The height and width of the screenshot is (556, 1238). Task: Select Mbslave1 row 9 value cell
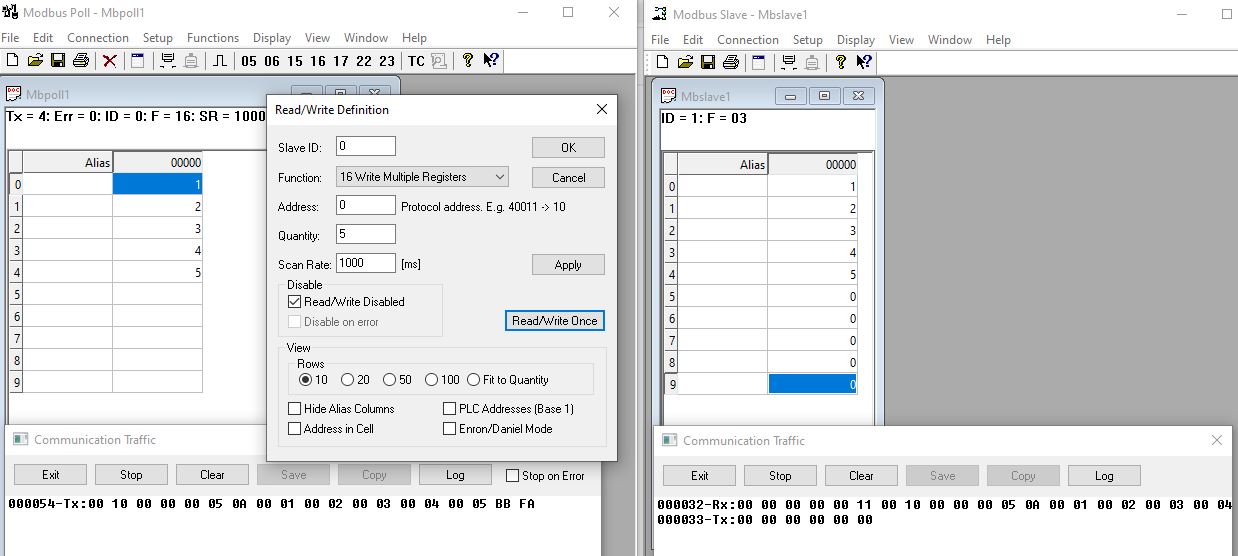coord(812,384)
